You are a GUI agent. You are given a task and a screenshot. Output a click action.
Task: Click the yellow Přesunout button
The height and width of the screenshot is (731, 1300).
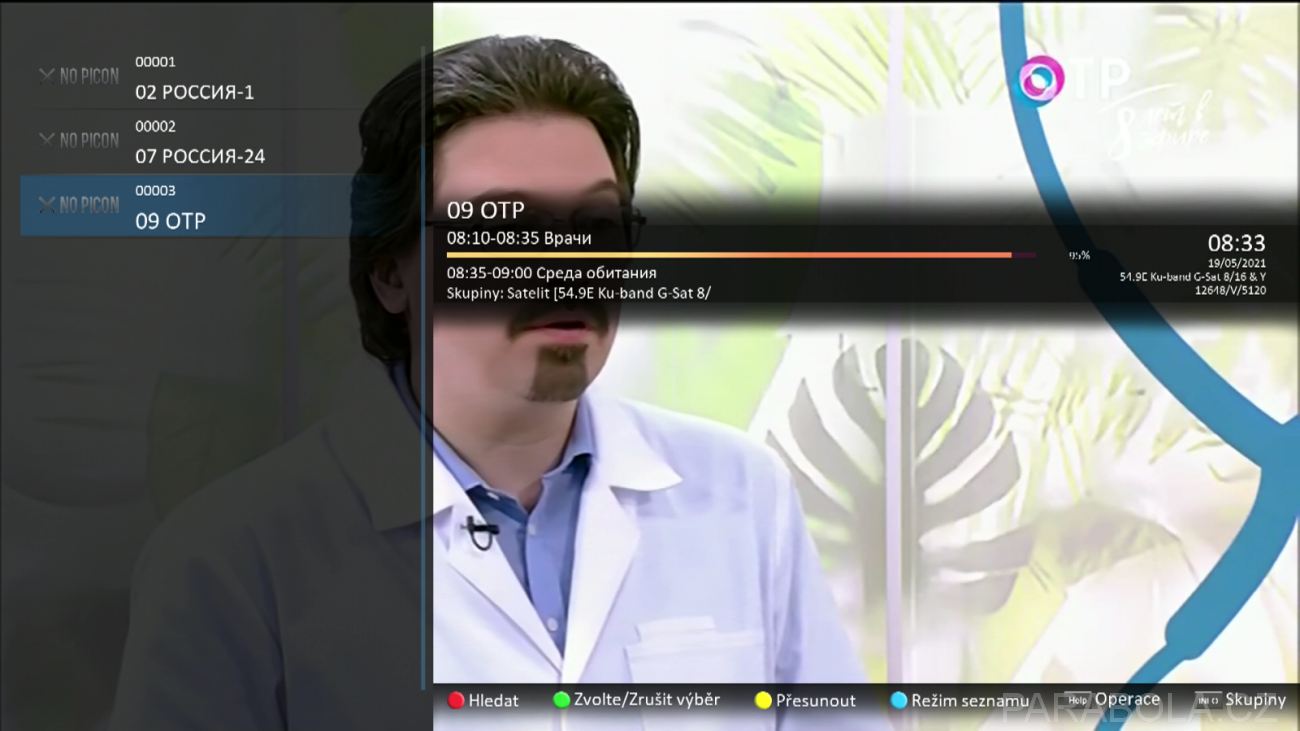[x=763, y=701]
